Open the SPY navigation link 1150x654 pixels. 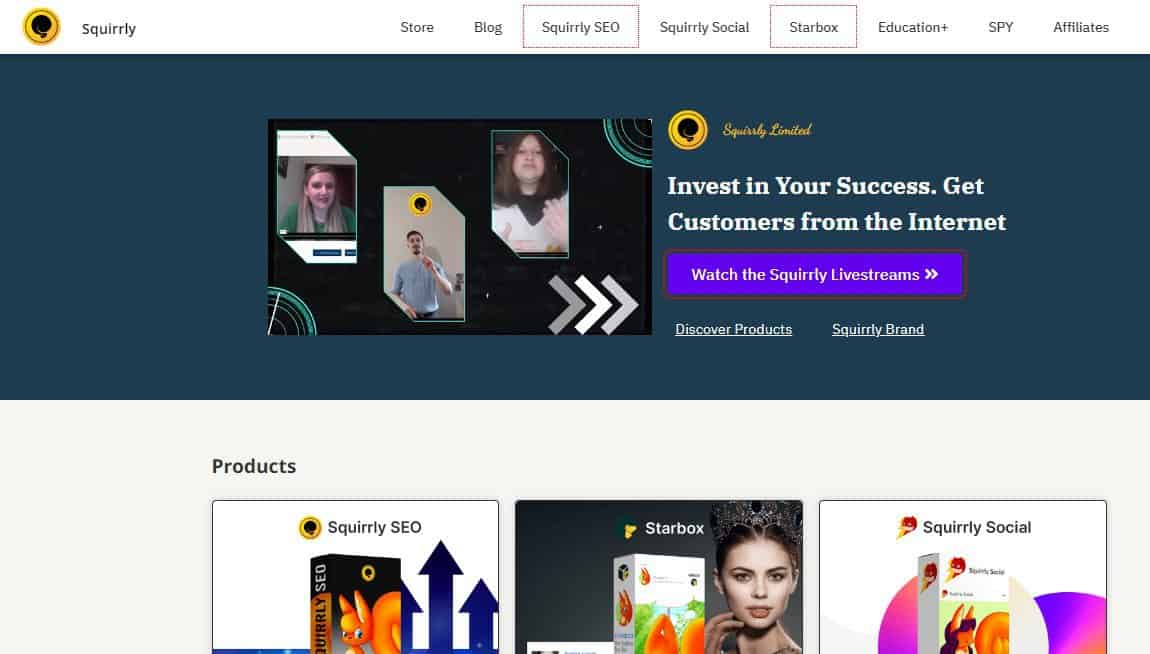point(1000,27)
